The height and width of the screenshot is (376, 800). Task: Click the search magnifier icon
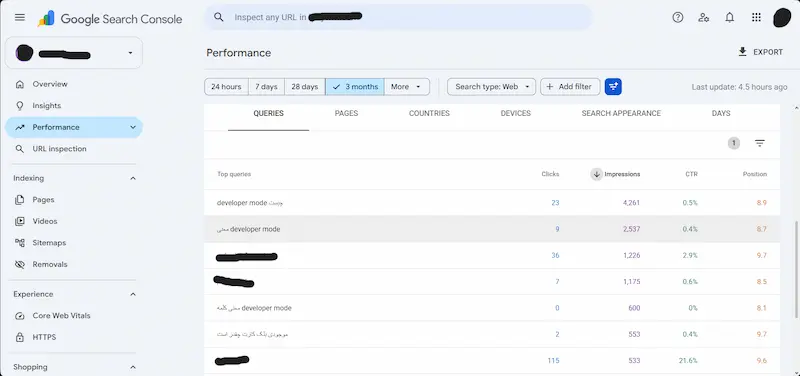(x=219, y=17)
